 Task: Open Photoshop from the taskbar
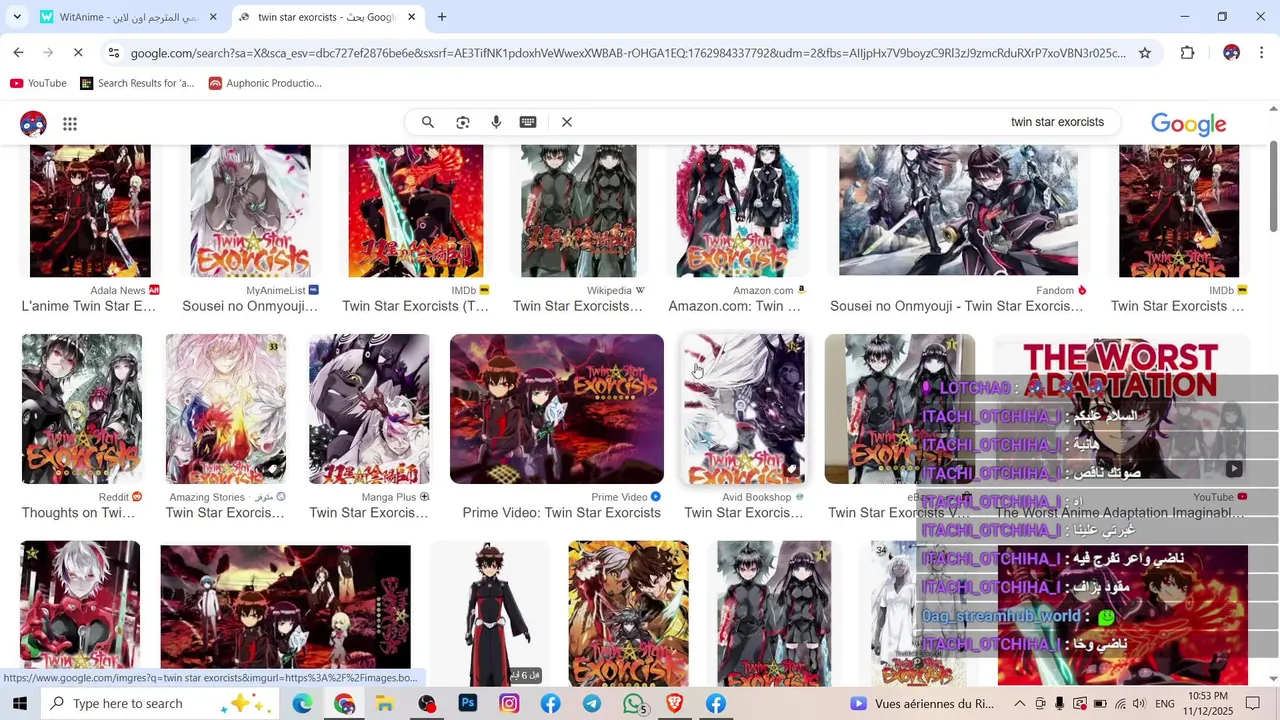[x=468, y=704]
